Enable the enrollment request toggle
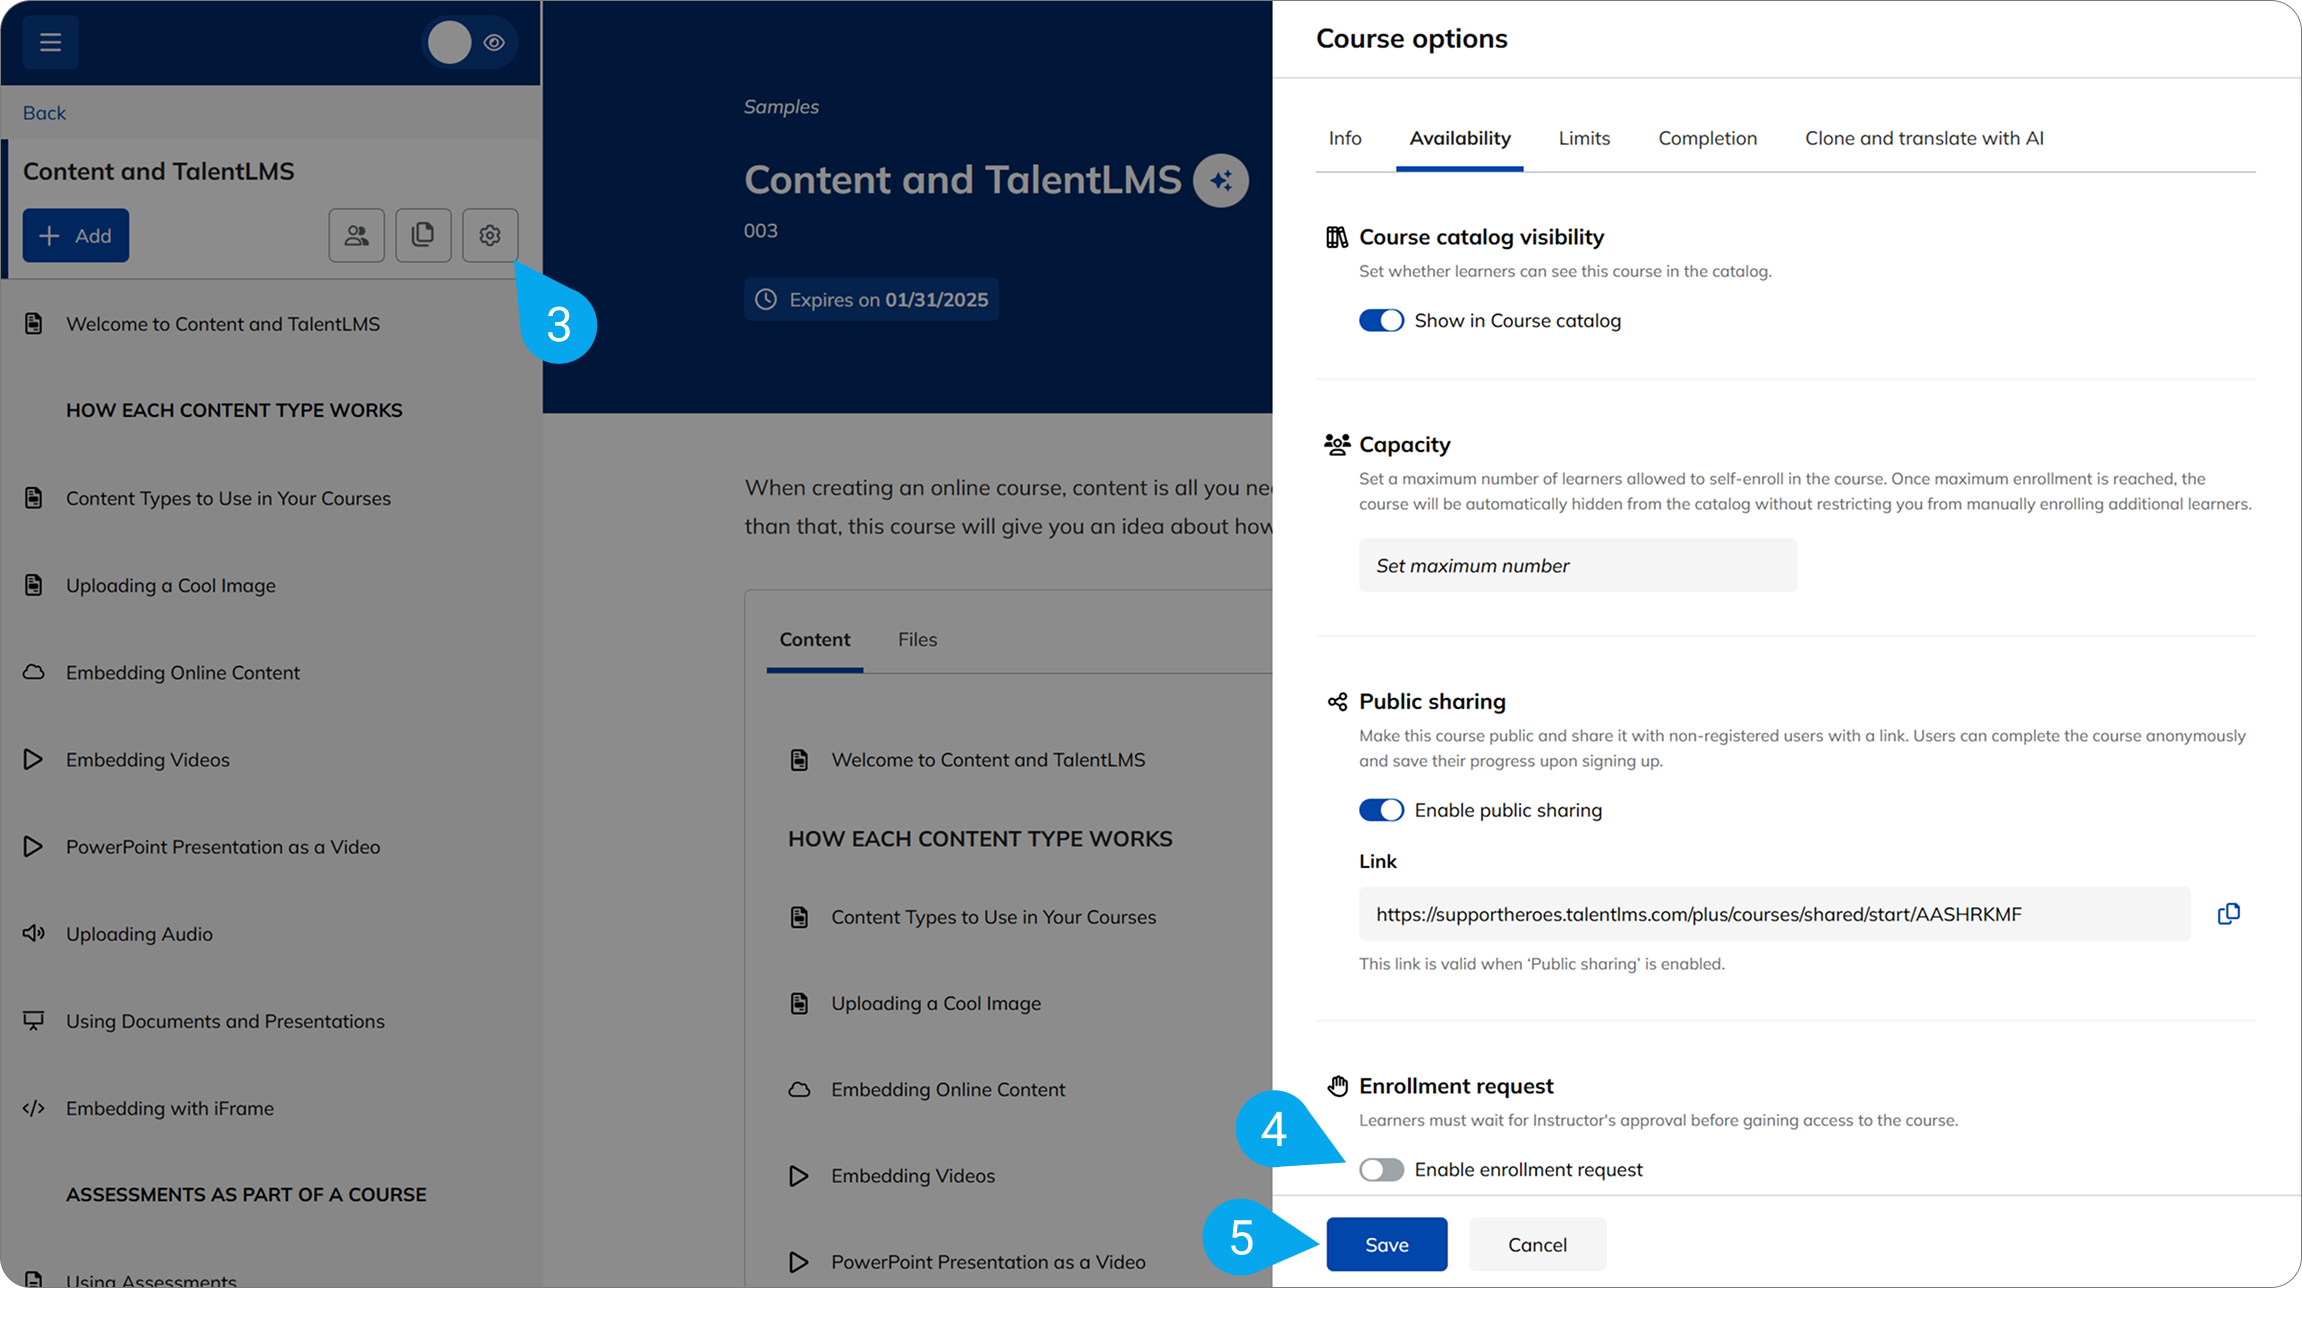2302x1334 pixels. (1381, 1170)
